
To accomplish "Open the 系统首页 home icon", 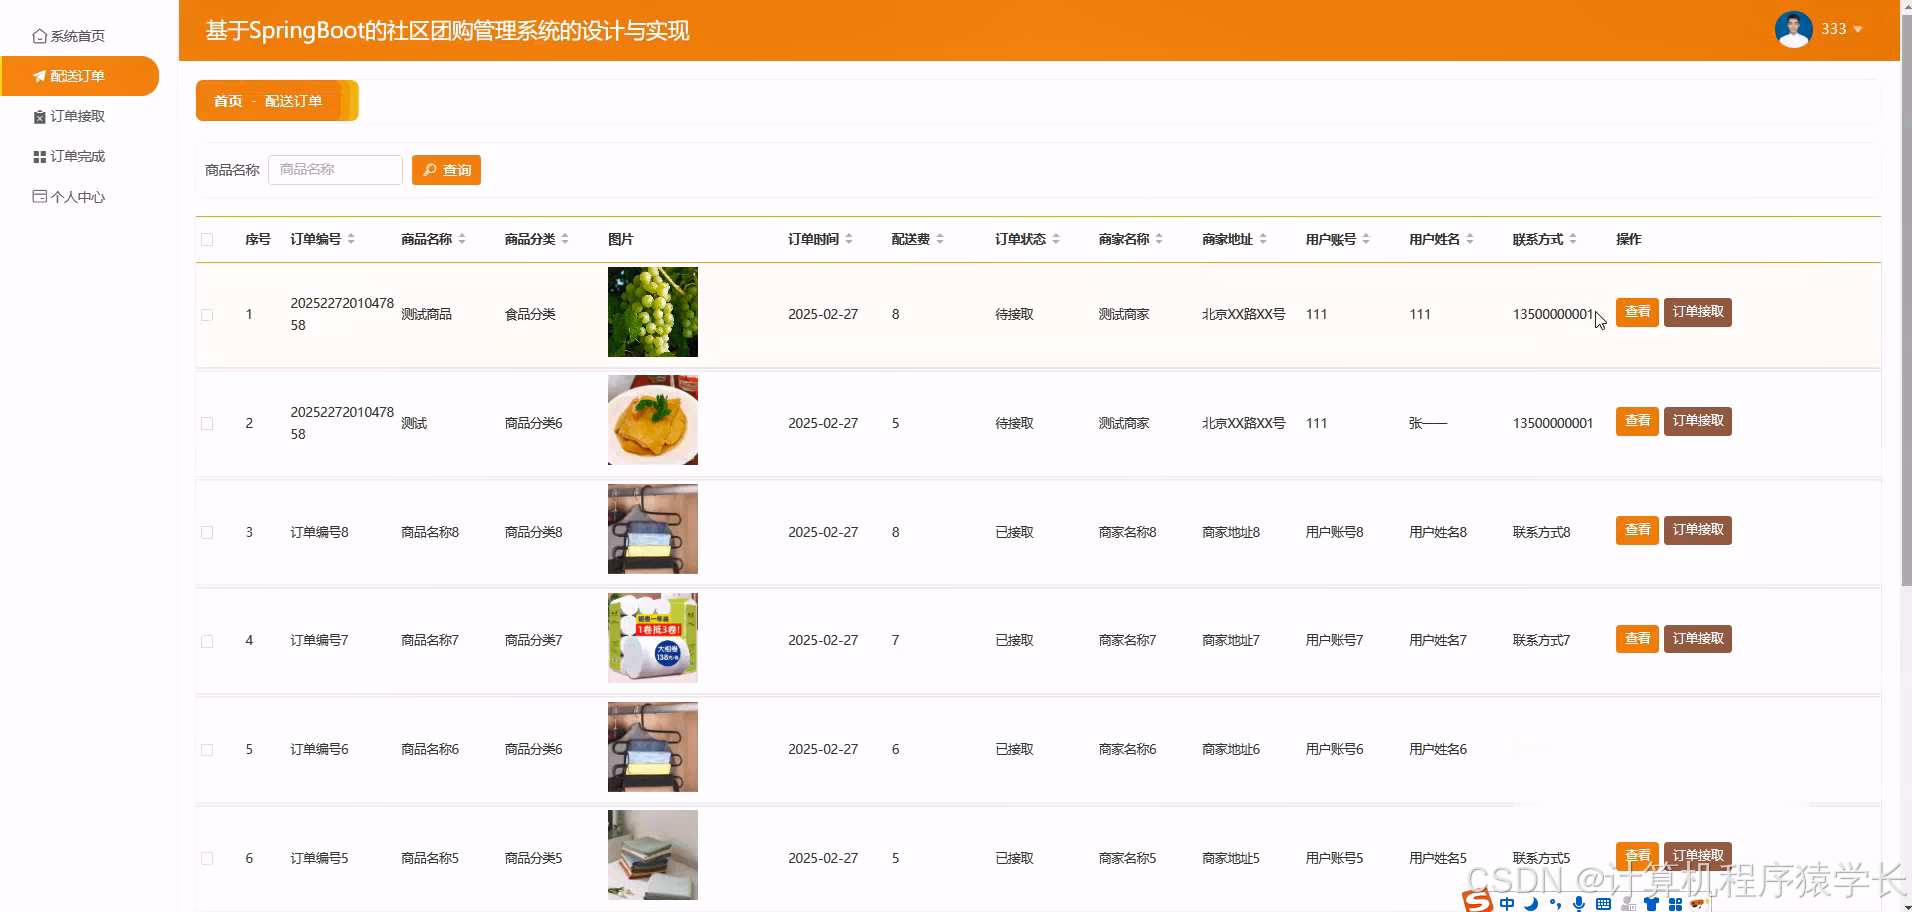I will coord(39,36).
